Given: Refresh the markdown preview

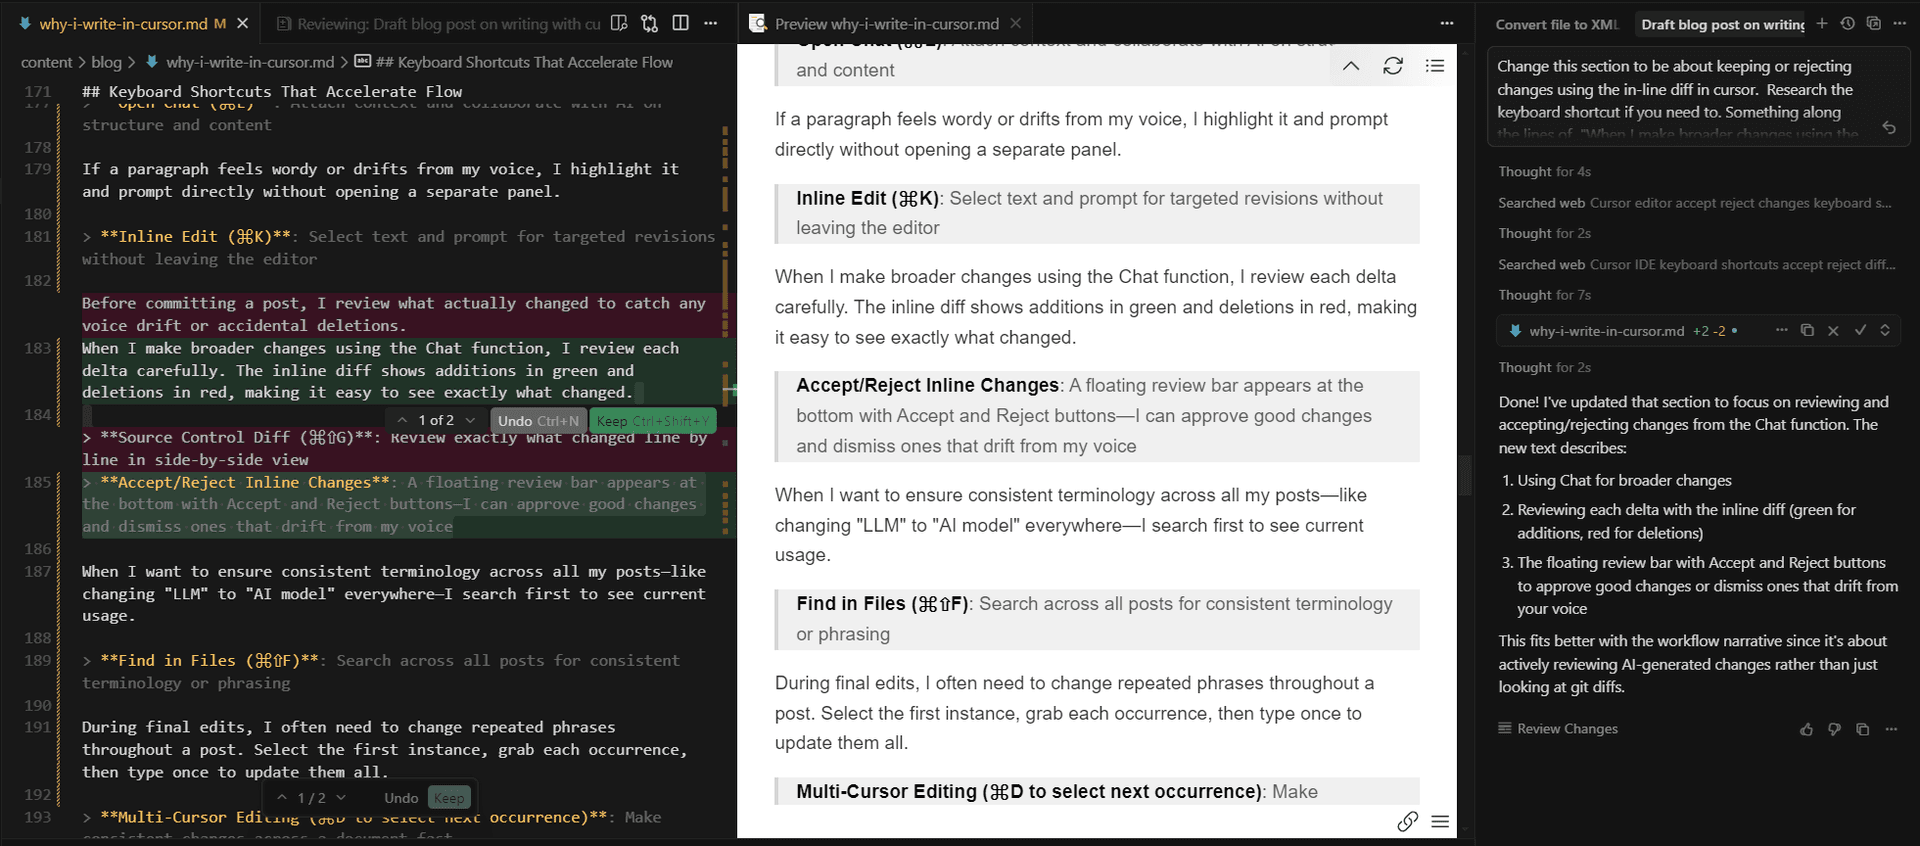Looking at the screenshot, I should tap(1392, 66).
